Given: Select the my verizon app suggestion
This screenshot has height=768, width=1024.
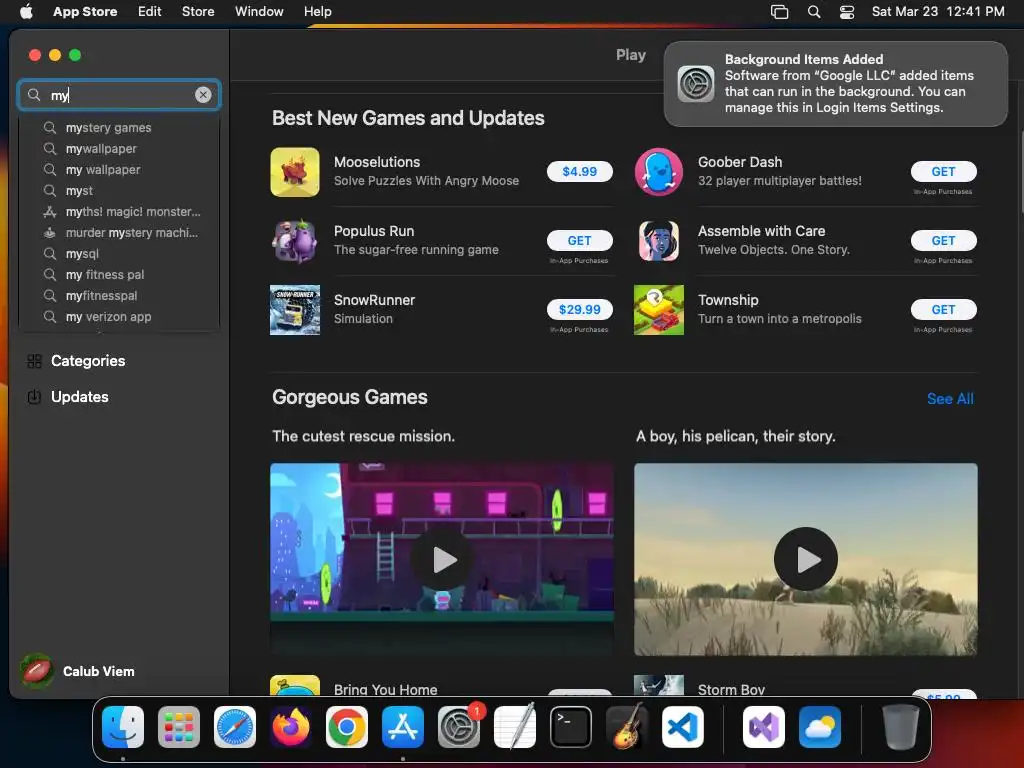Looking at the screenshot, I should [119, 317].
